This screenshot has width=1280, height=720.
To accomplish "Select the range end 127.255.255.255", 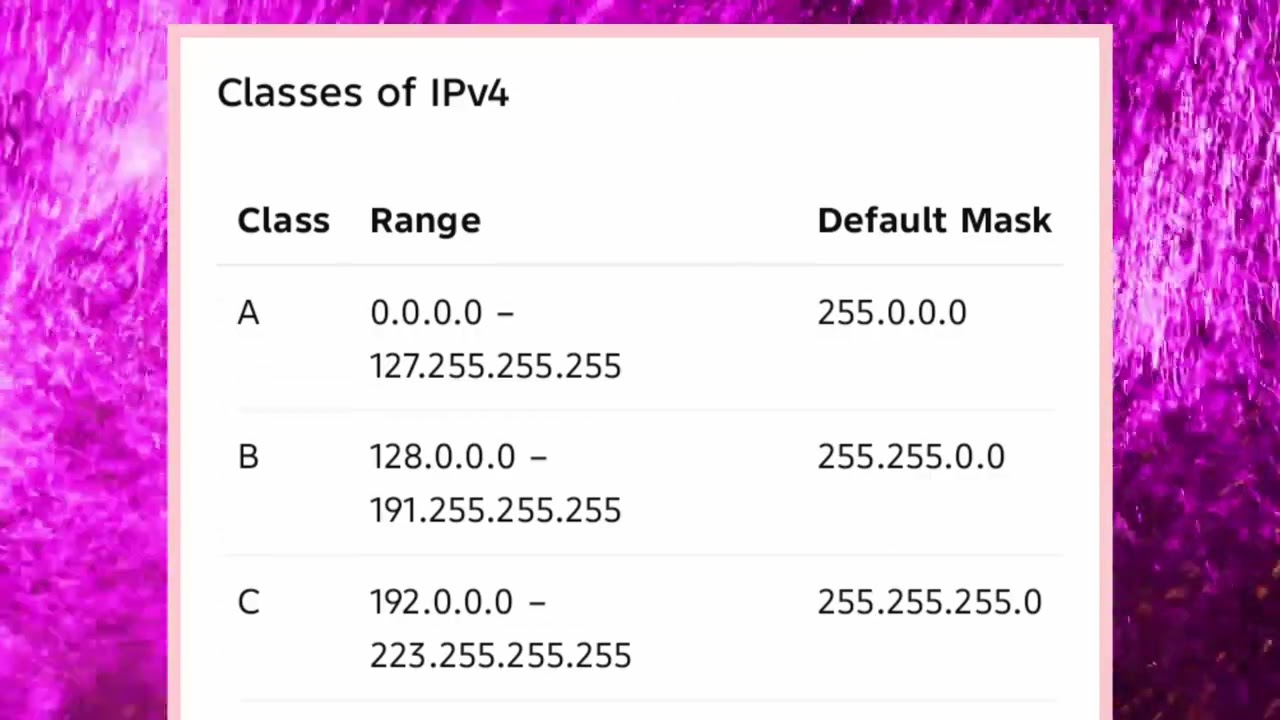I will (x=495, y=366).
